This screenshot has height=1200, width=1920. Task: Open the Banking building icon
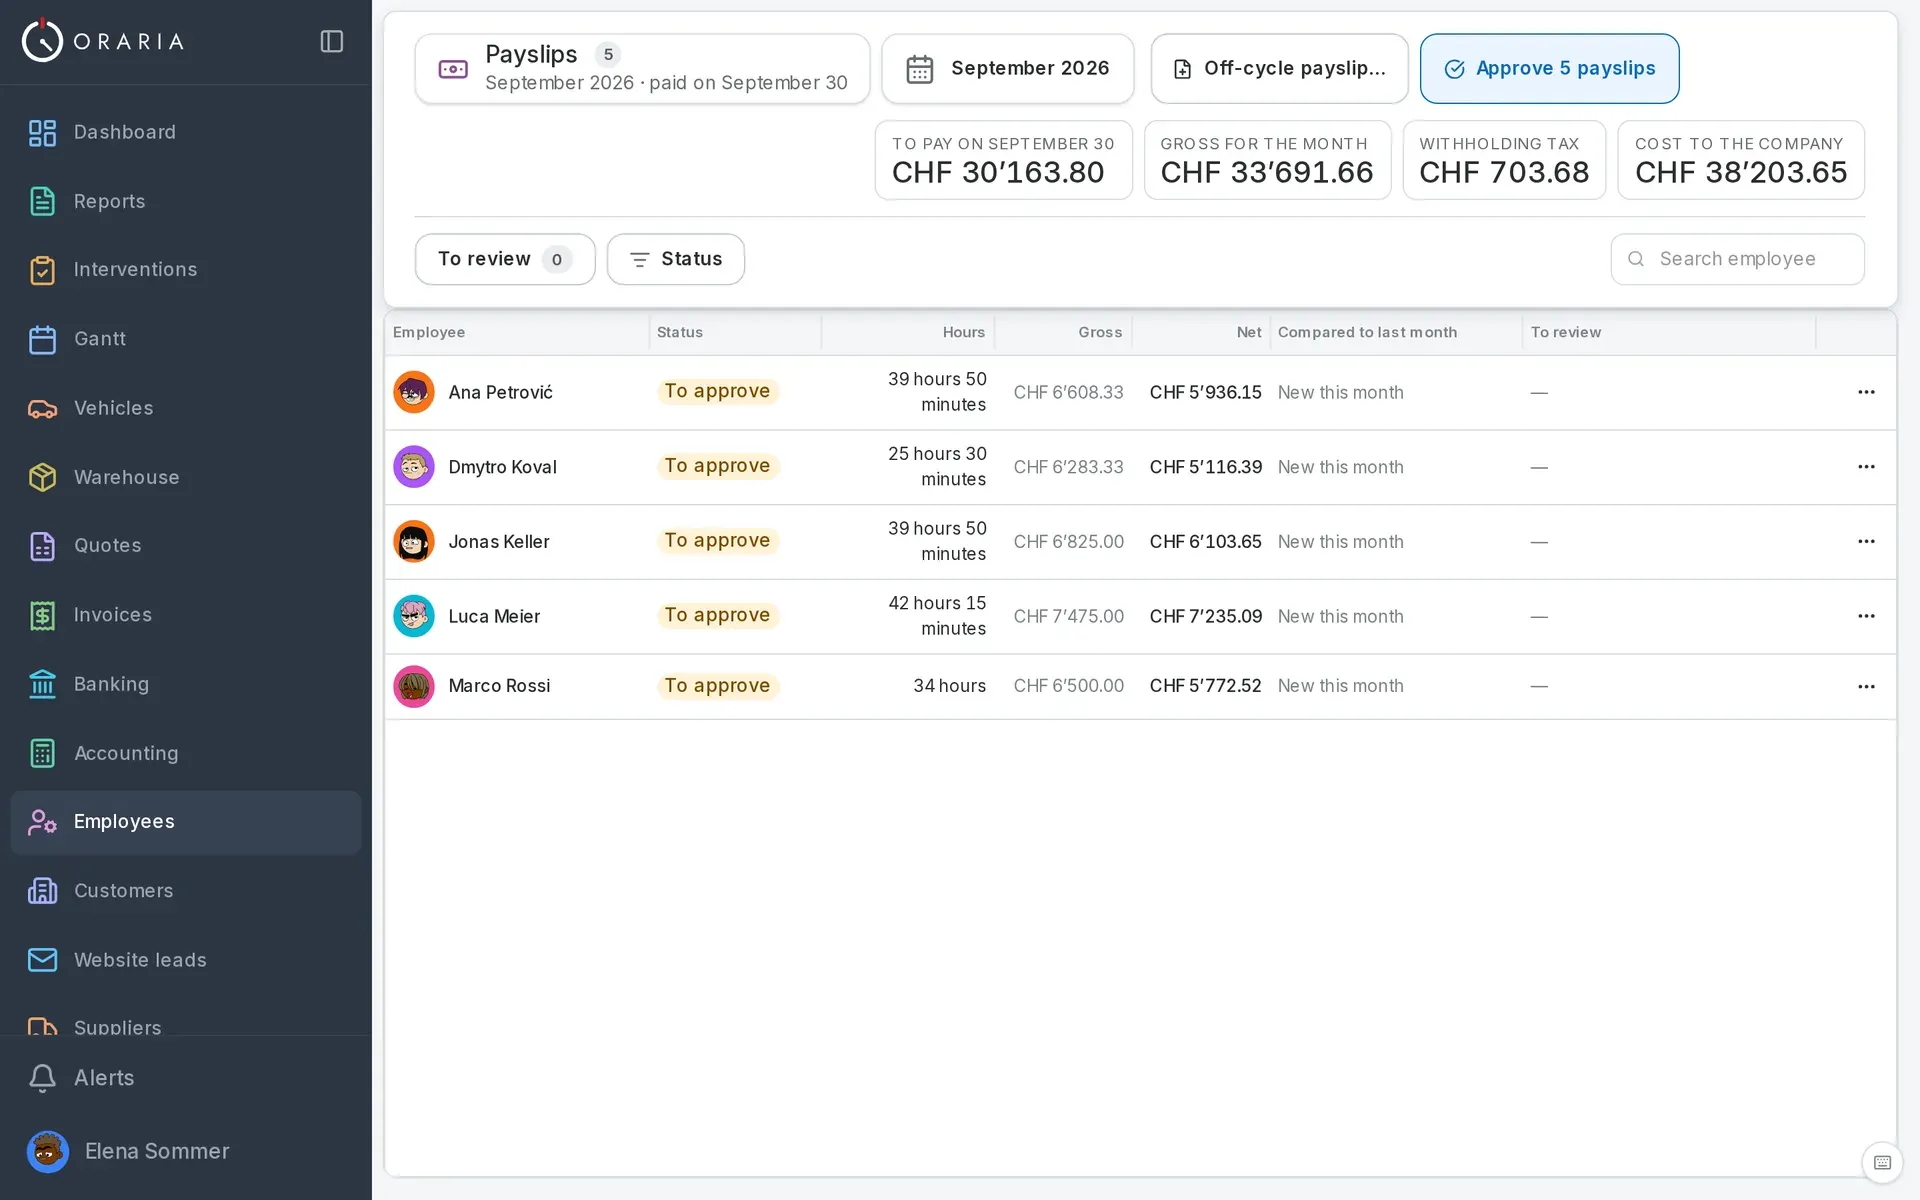pos(42,684)
